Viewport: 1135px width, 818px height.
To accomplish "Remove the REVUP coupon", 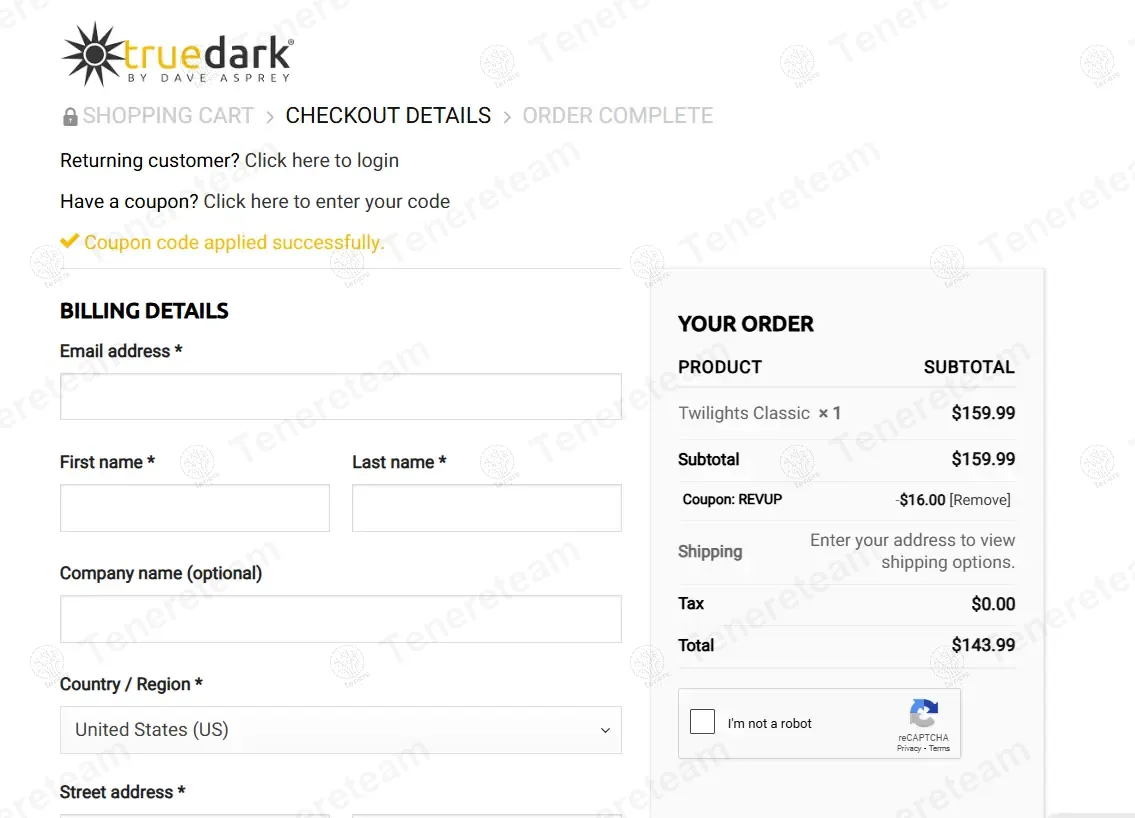I will tap(980, 500).
